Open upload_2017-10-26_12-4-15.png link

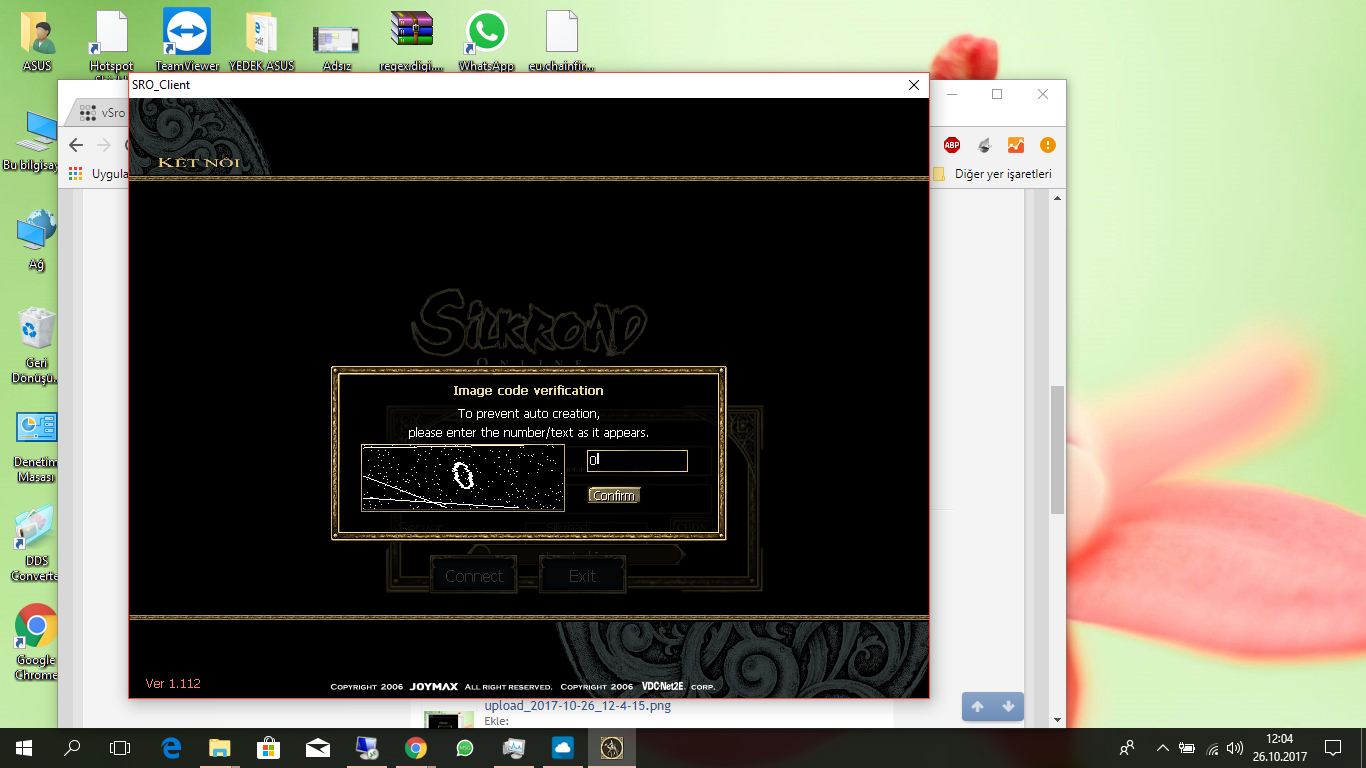(x=578, y=706)
